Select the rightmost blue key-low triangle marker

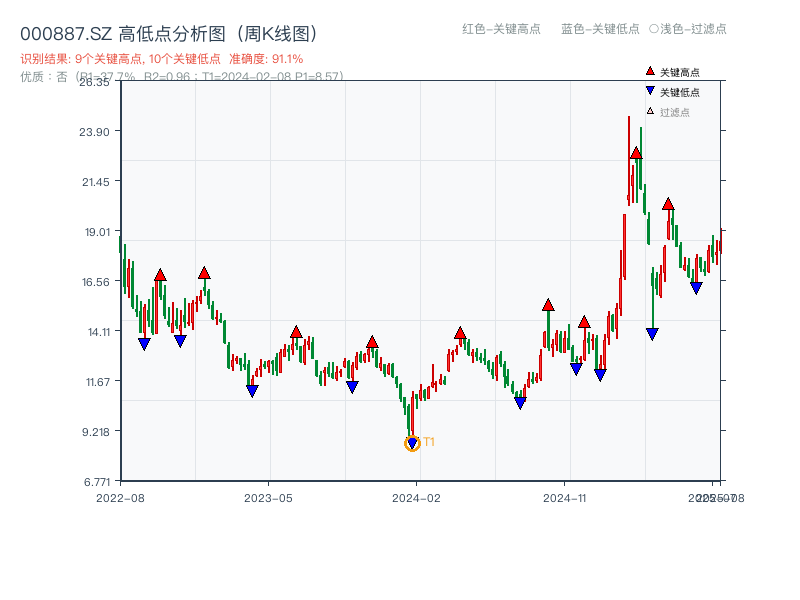tap(696, 288)
